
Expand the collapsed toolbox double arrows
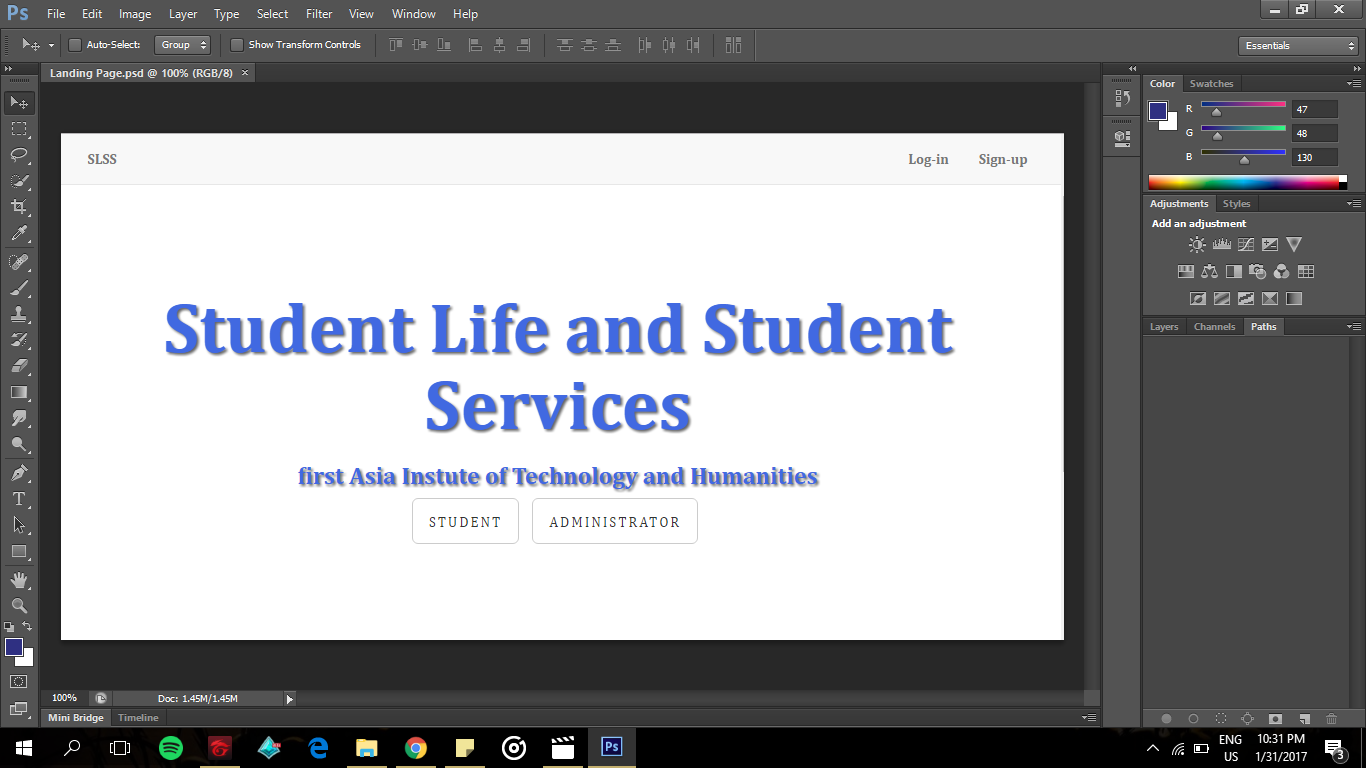(9, 68)
